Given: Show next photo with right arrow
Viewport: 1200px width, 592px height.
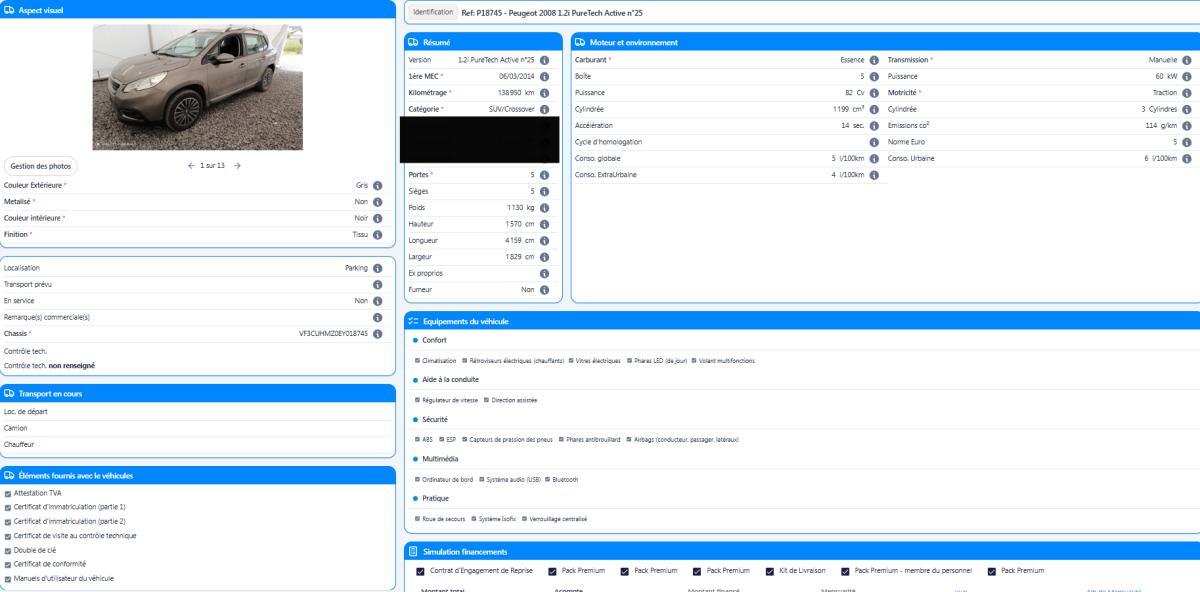Looking at the screenshot, I should (x=237, y=166).
